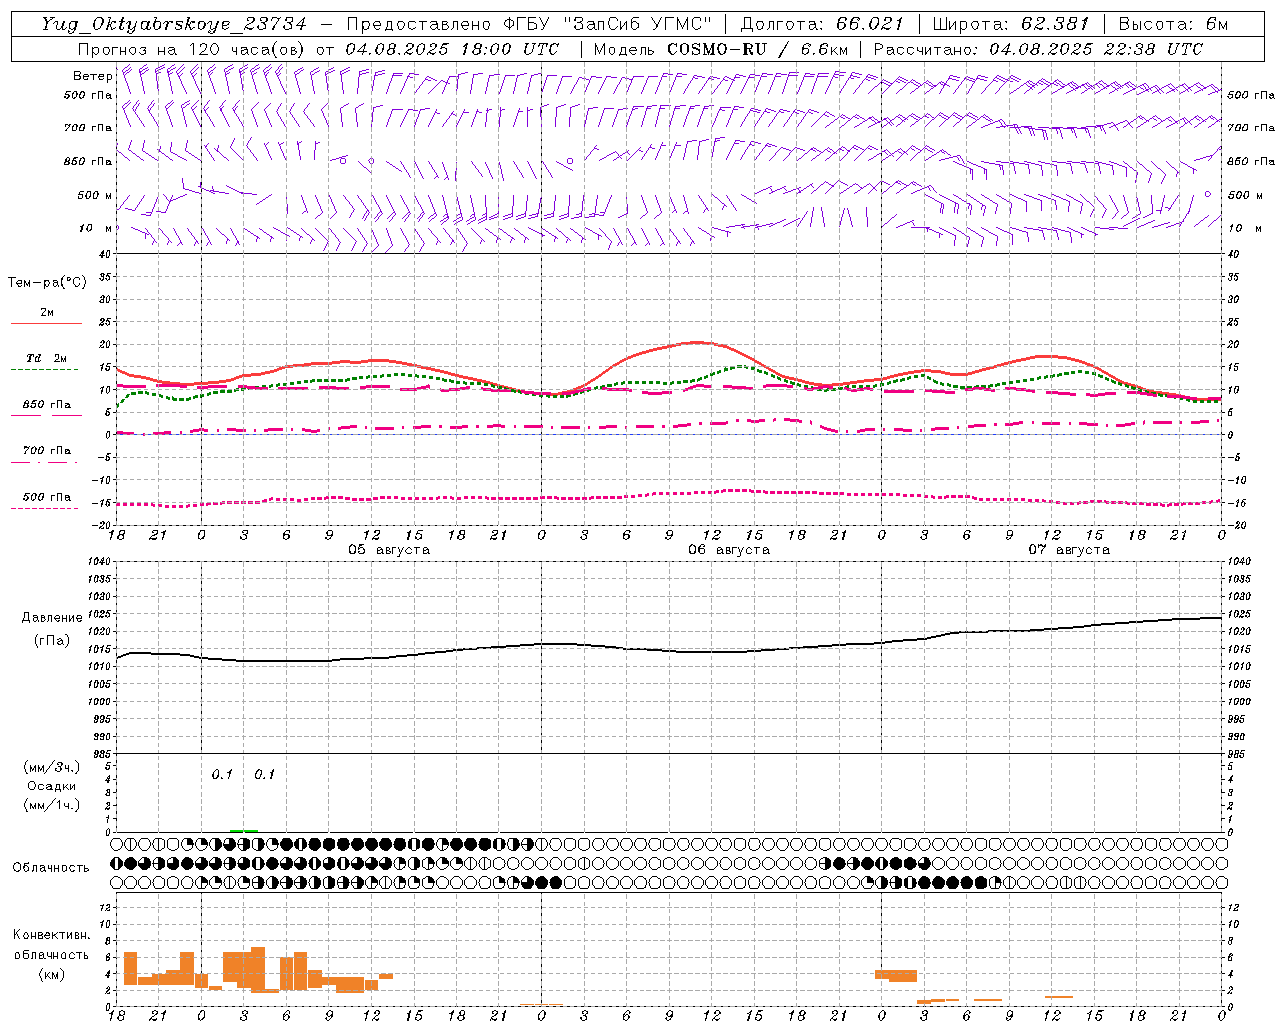Click the station title Yug_Oktyabrskoye_23734
Viewport: 1280px width, 1024px height.
tap(174, 24)
